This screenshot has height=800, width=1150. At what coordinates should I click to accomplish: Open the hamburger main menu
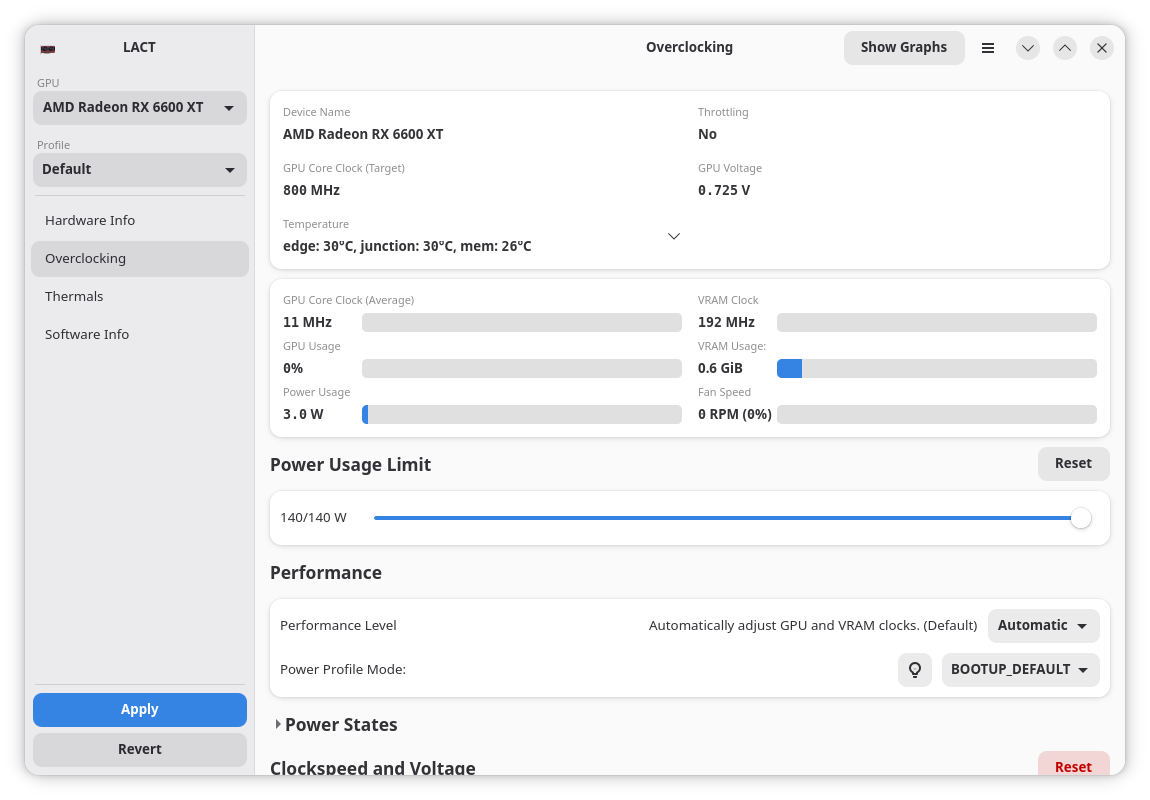[x=988, y=48]
